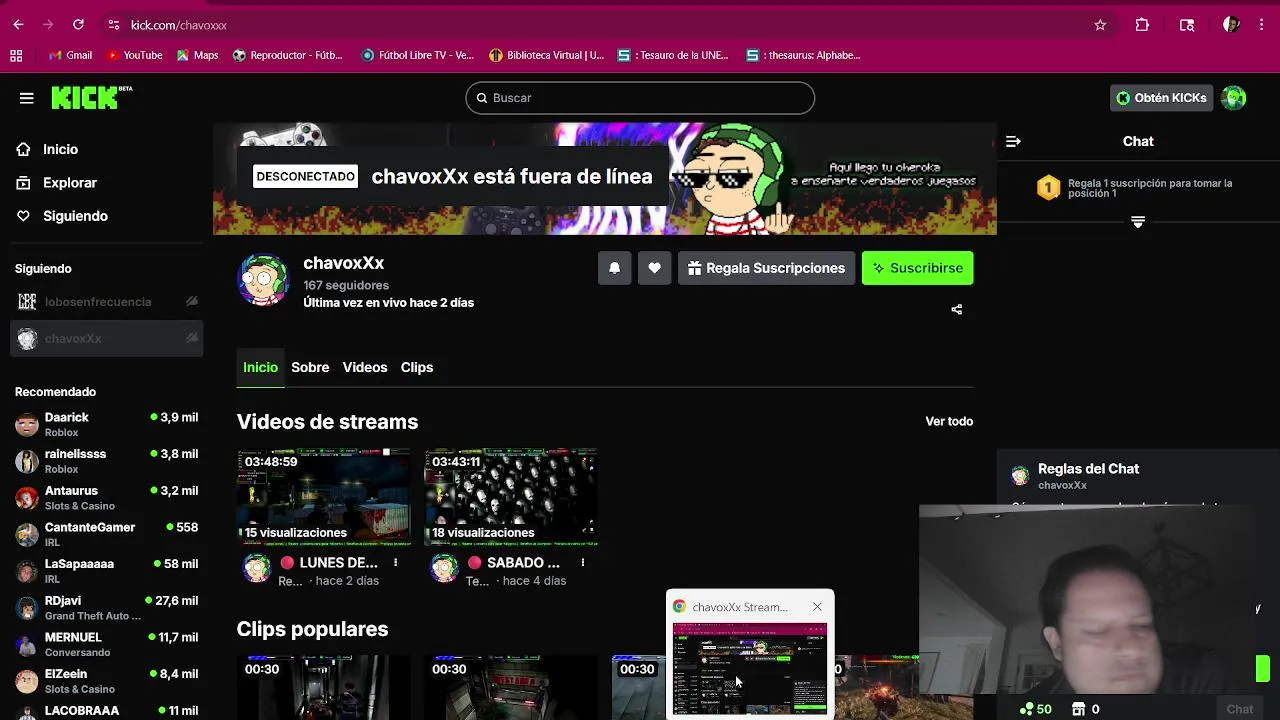The width and height of the screenshot is (1280, 720).
Task: Open rainelissss recommended channel
Action: click(106, 461)
